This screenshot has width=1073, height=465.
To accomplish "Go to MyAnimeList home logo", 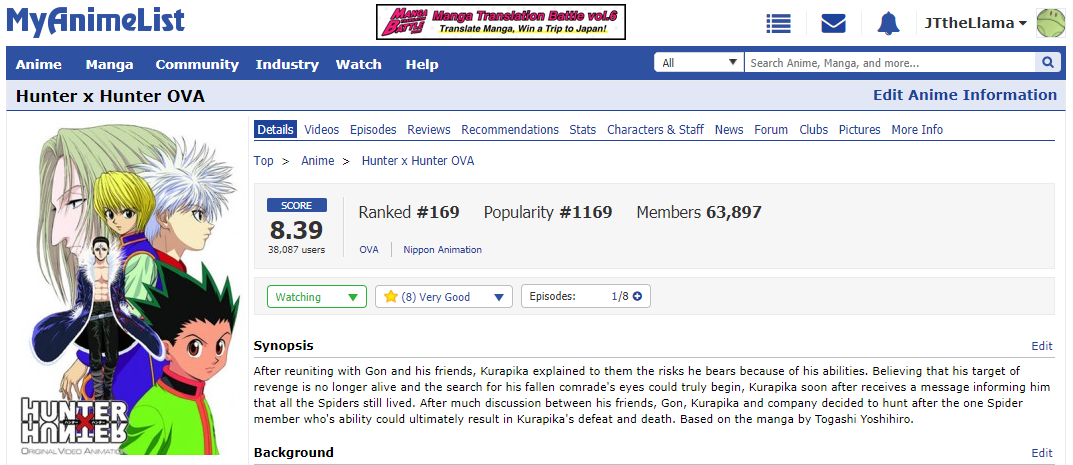I will coord(96,21).
